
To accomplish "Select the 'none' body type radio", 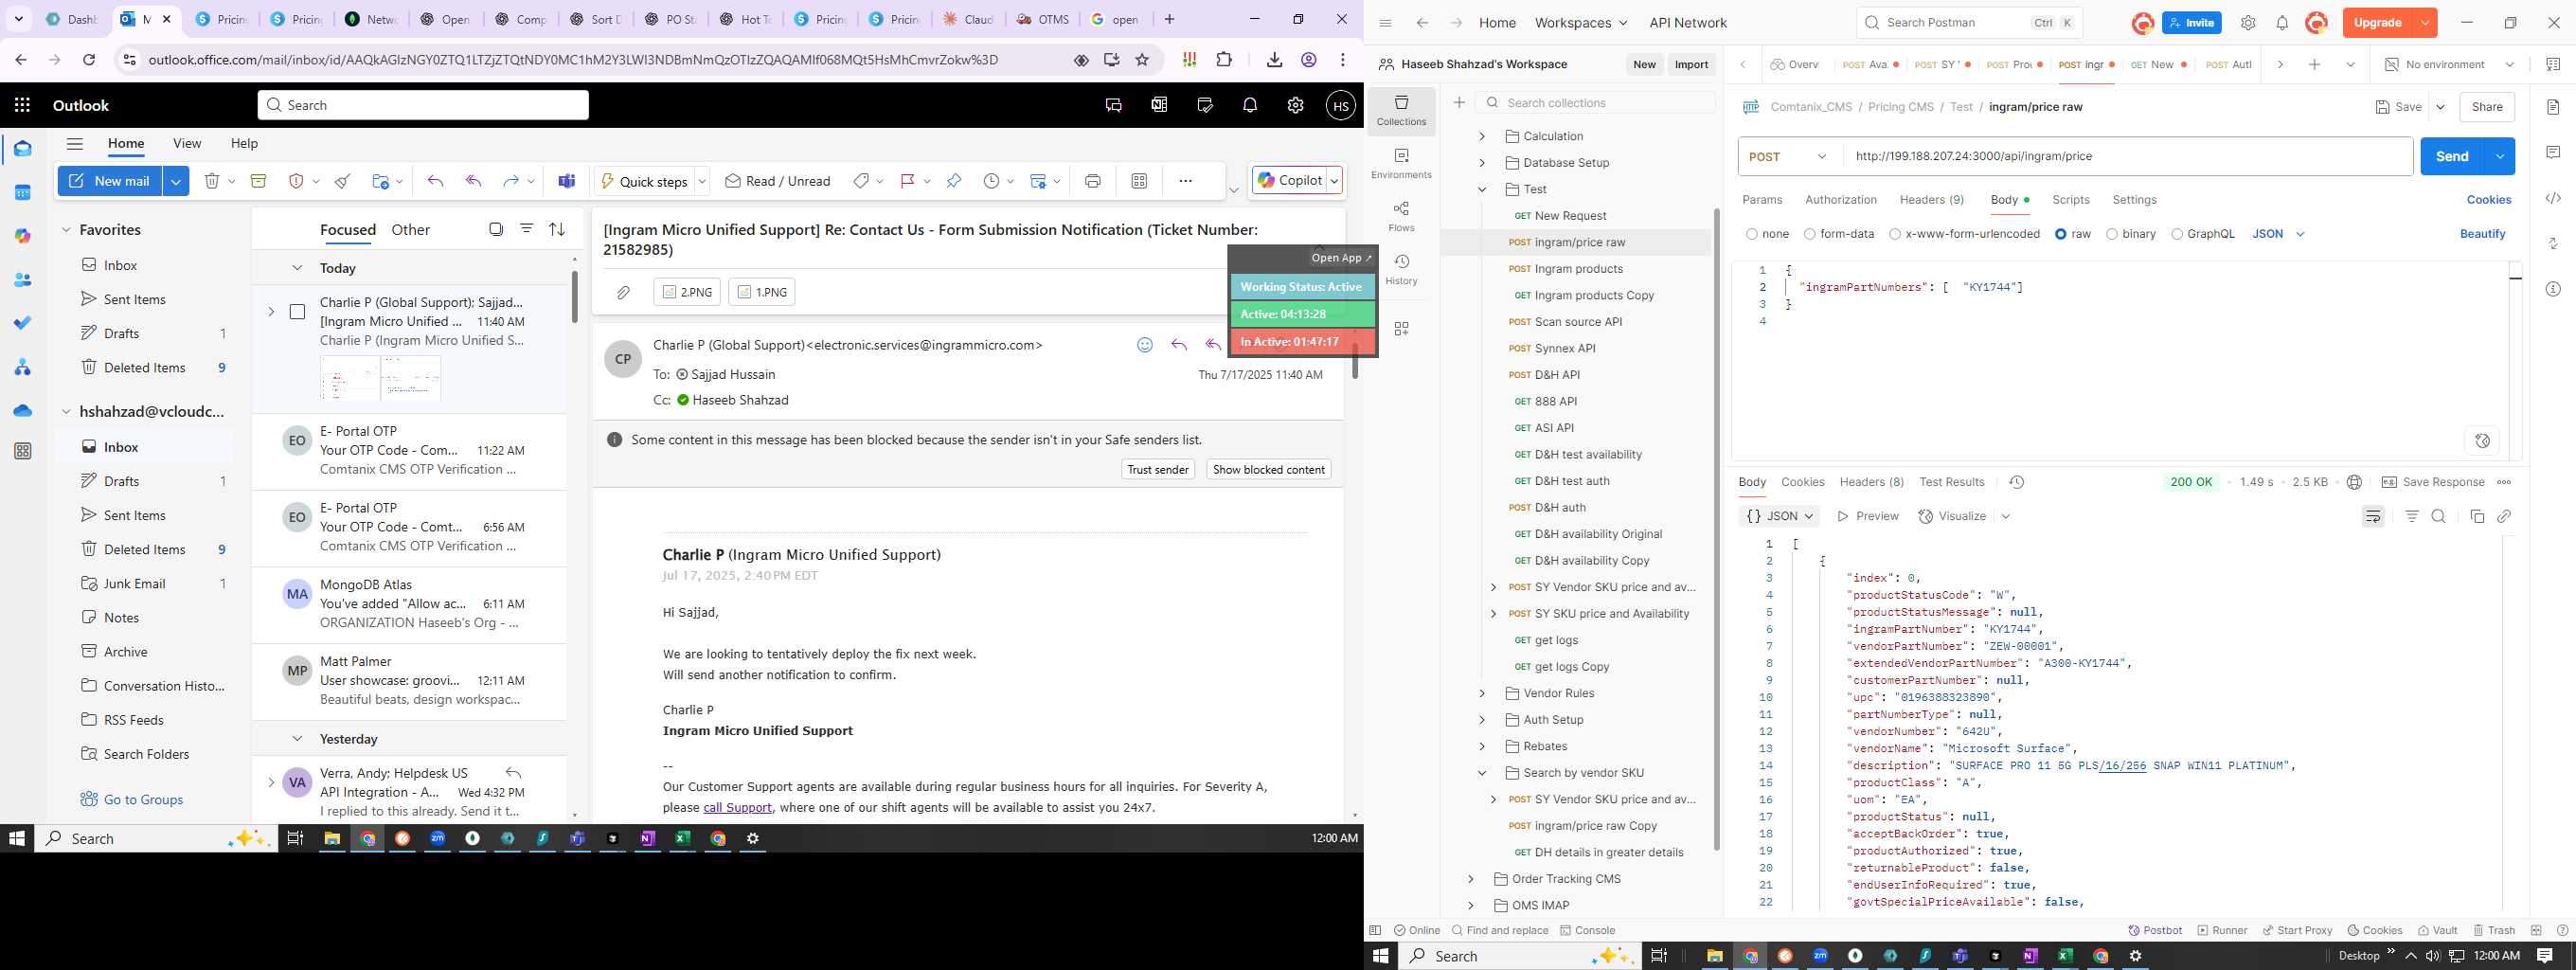I will [x=1751, y=234].
